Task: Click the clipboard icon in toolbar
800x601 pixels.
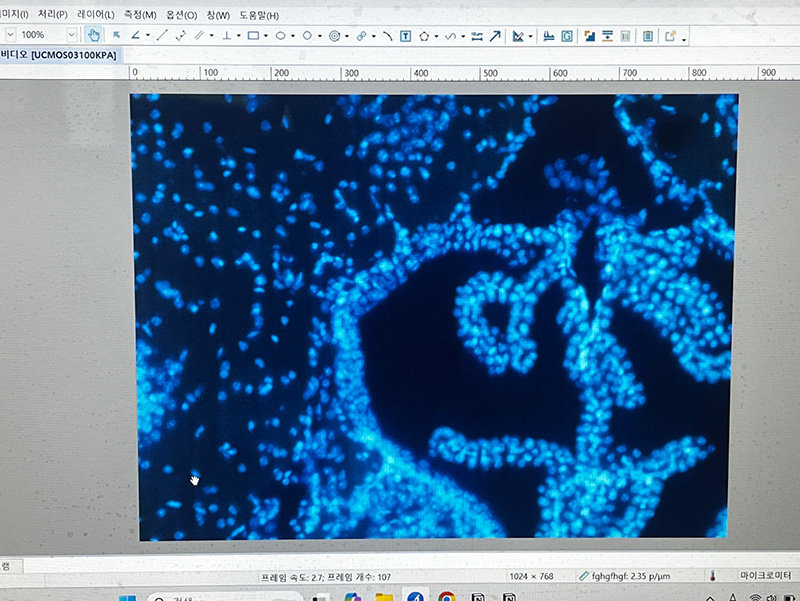Action: click(x=648, y=35)
